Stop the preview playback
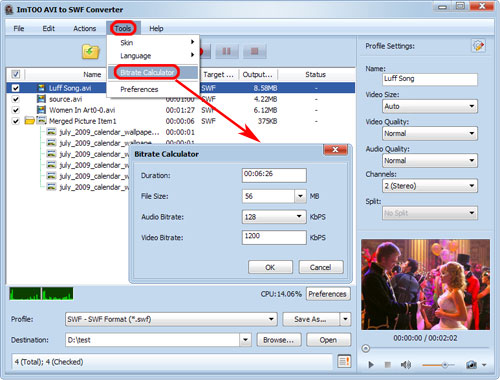 click(x=387, y=365)
